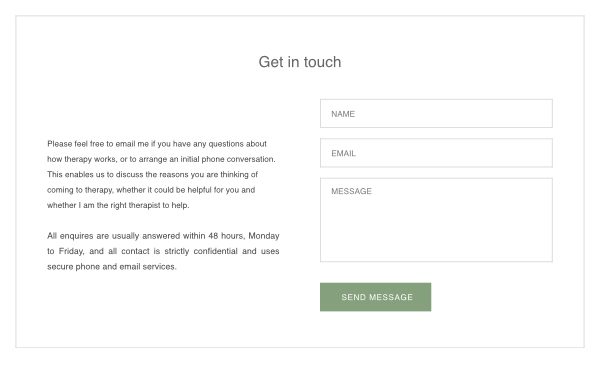Focus the NAME input field
The width and height of the screenshot is (600, 379).
(436, 113)
